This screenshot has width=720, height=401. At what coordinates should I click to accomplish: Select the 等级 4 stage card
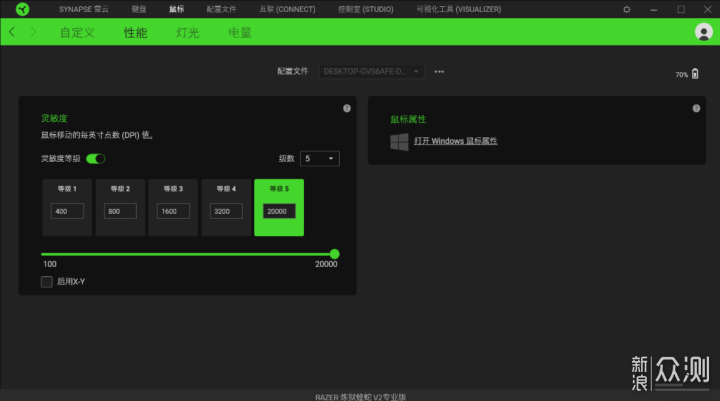click(226, 208)
